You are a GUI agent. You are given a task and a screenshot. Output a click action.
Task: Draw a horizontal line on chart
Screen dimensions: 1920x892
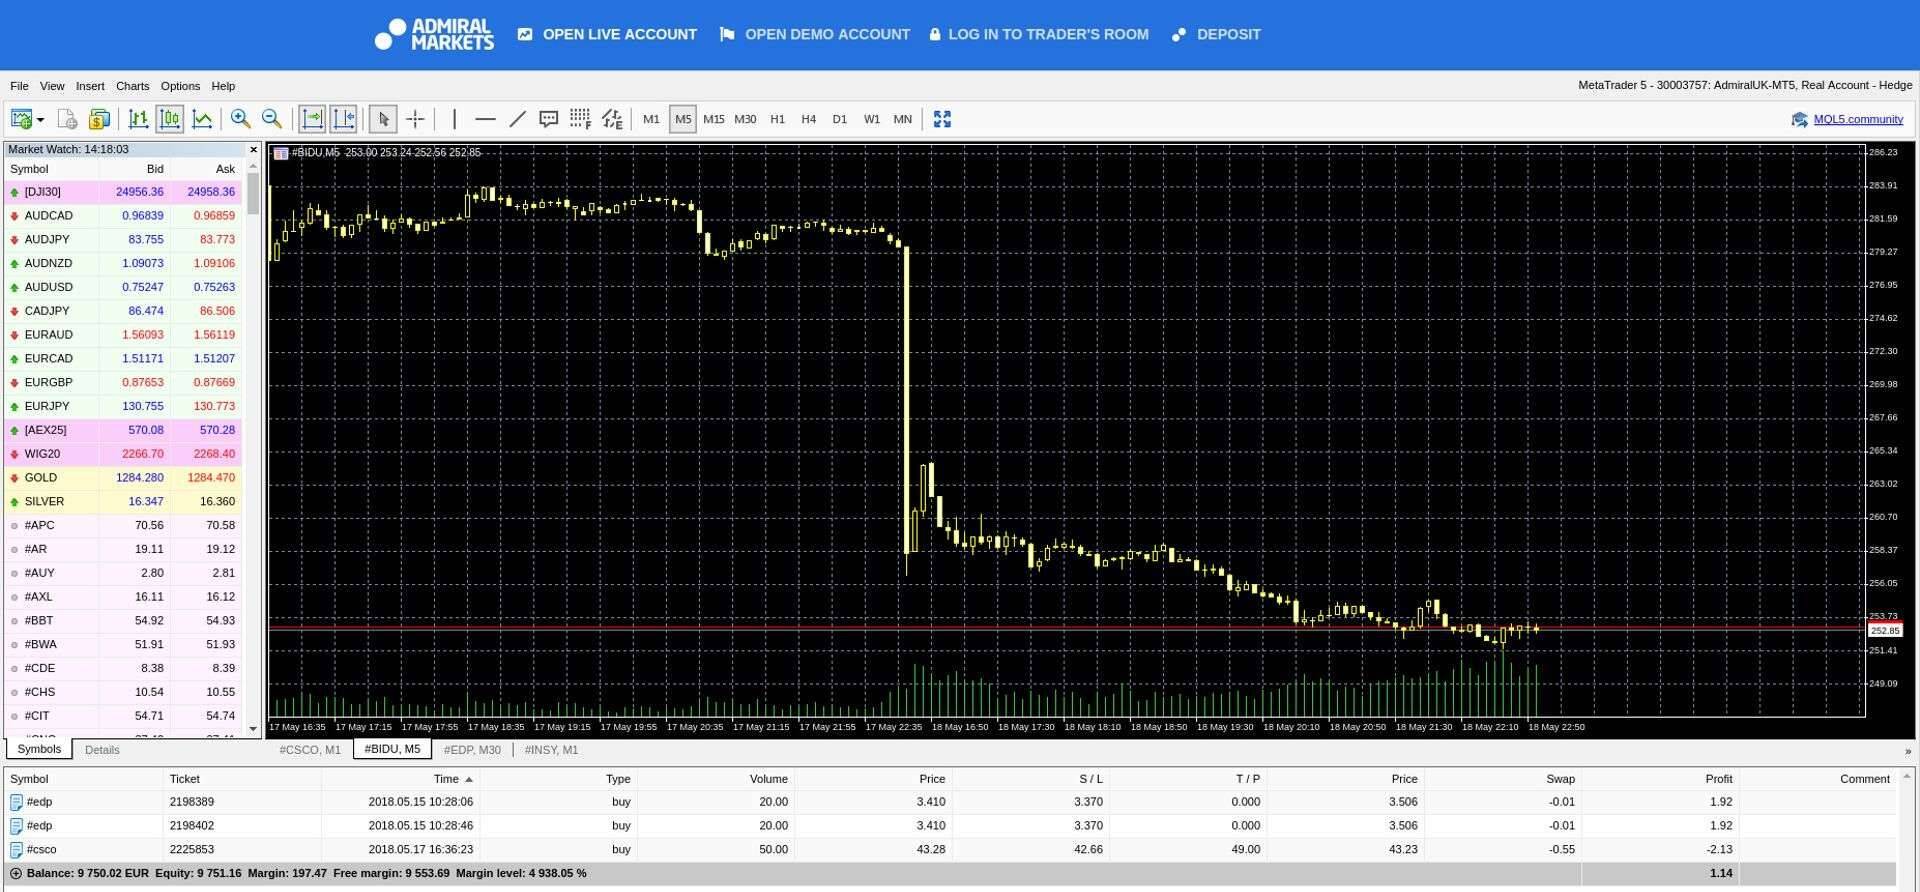pos(485,119)
